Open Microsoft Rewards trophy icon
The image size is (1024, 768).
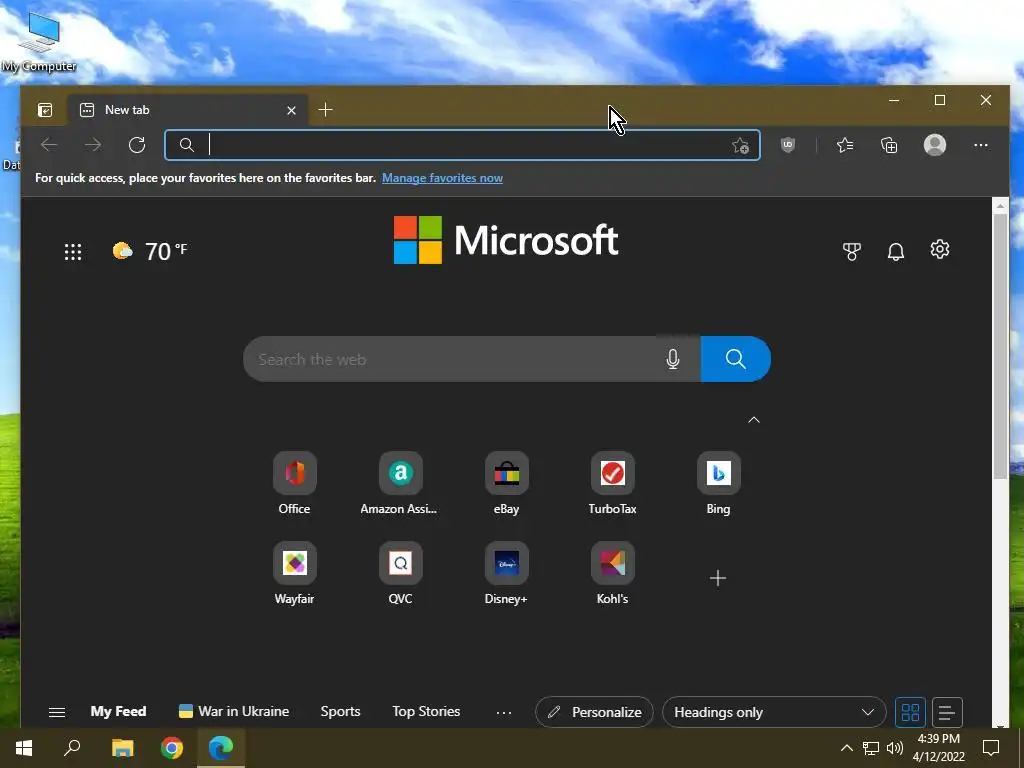[852, 251]
